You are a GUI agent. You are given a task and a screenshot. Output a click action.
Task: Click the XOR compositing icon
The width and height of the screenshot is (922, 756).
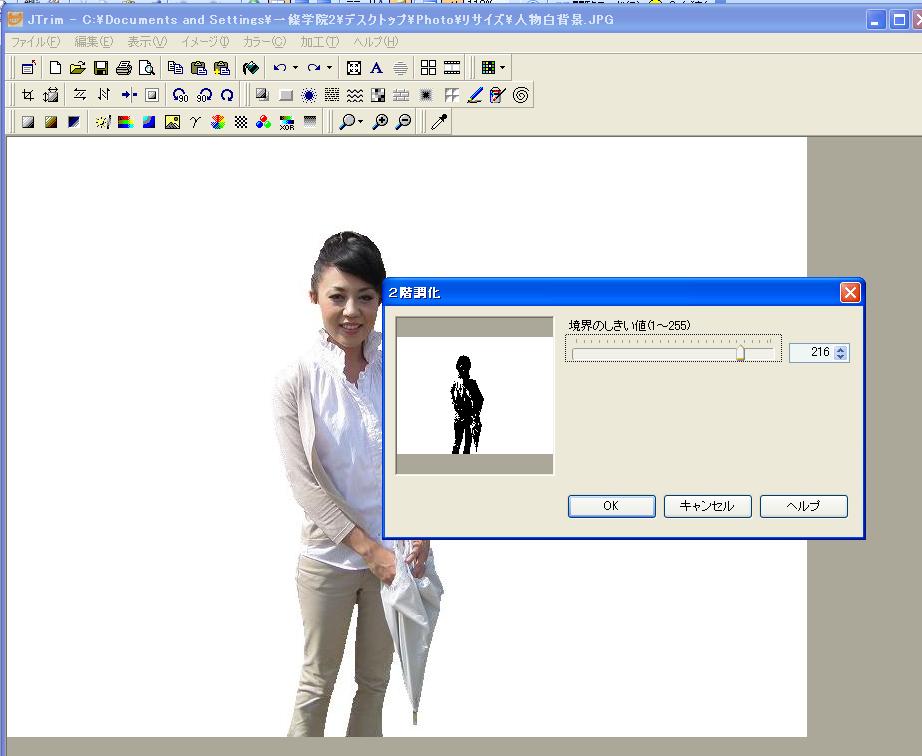pos(287,122)
